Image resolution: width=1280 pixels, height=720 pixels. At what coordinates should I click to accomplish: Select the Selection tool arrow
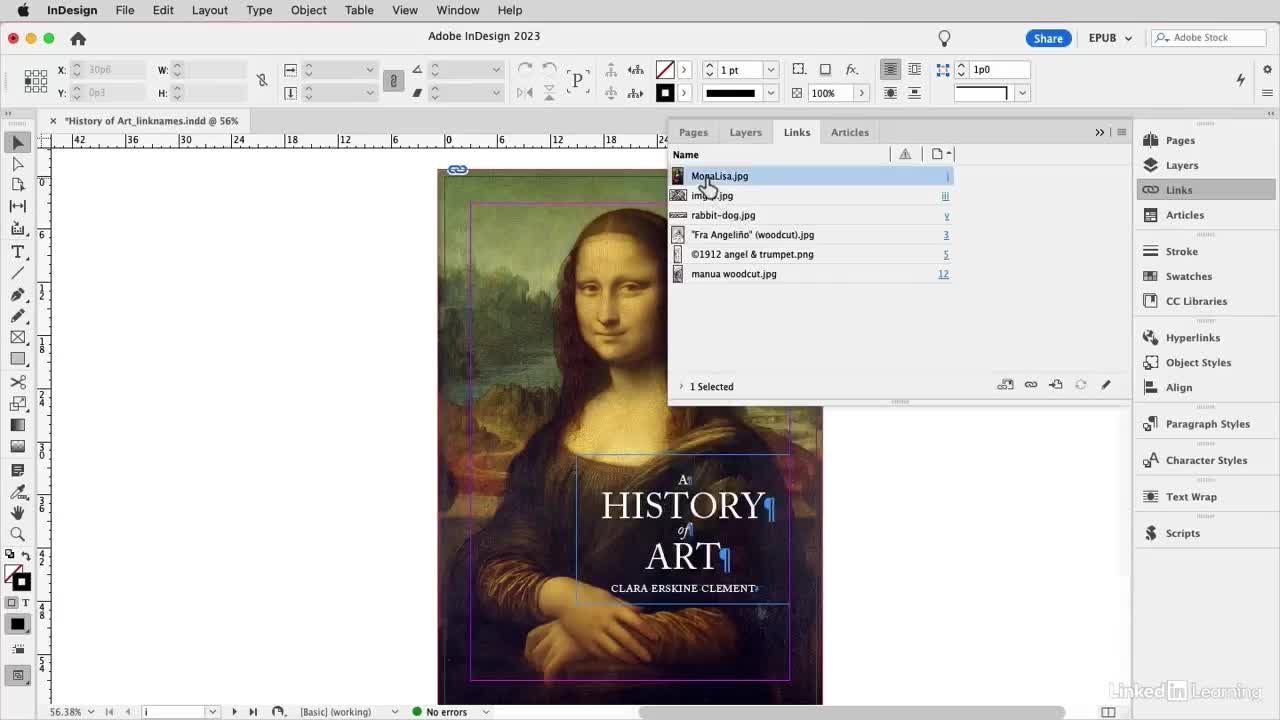18,143
